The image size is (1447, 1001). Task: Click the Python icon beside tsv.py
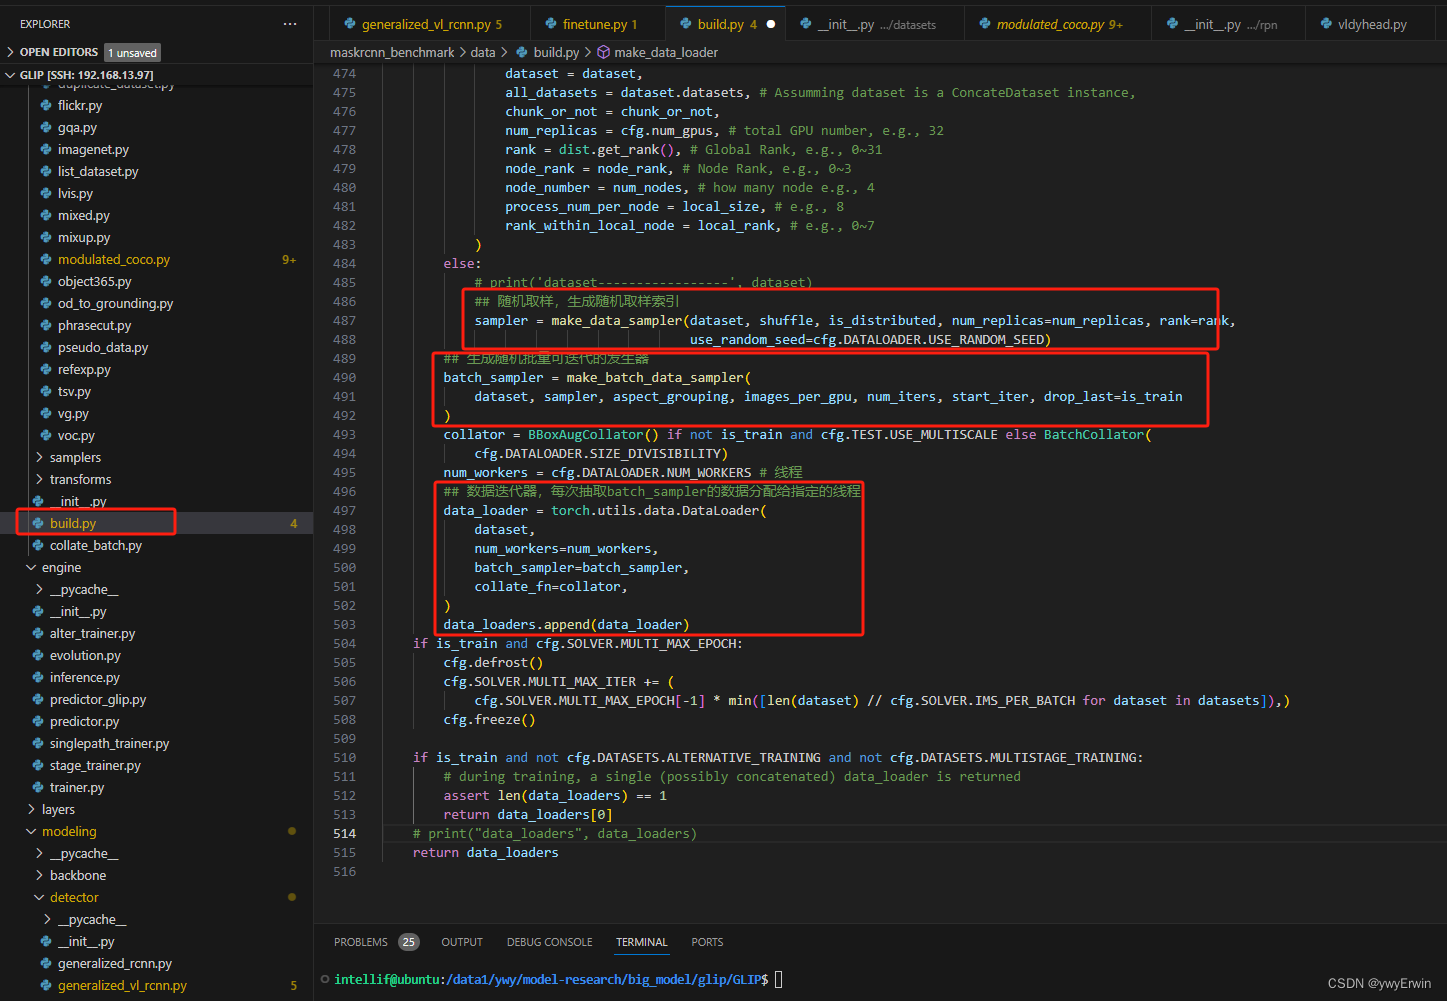[46, 391]
